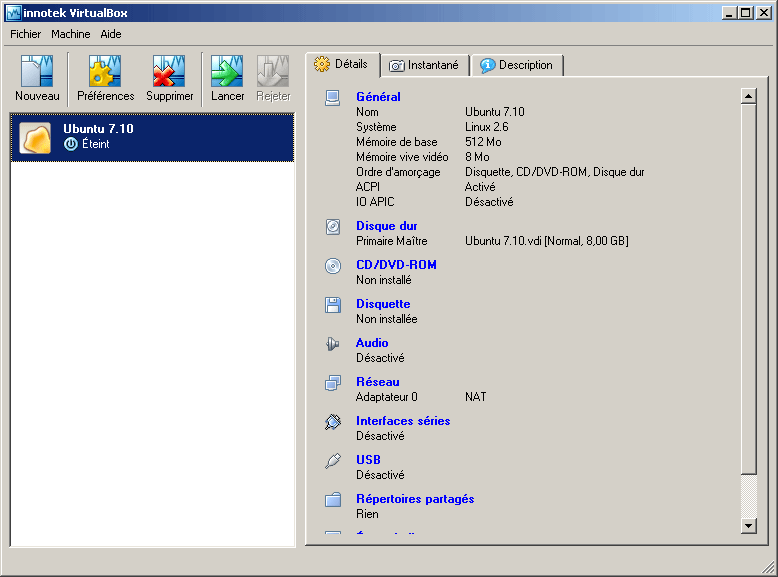
Task: Click the Général computer icon
Action: pyautogui.click(x=332, y=98)
